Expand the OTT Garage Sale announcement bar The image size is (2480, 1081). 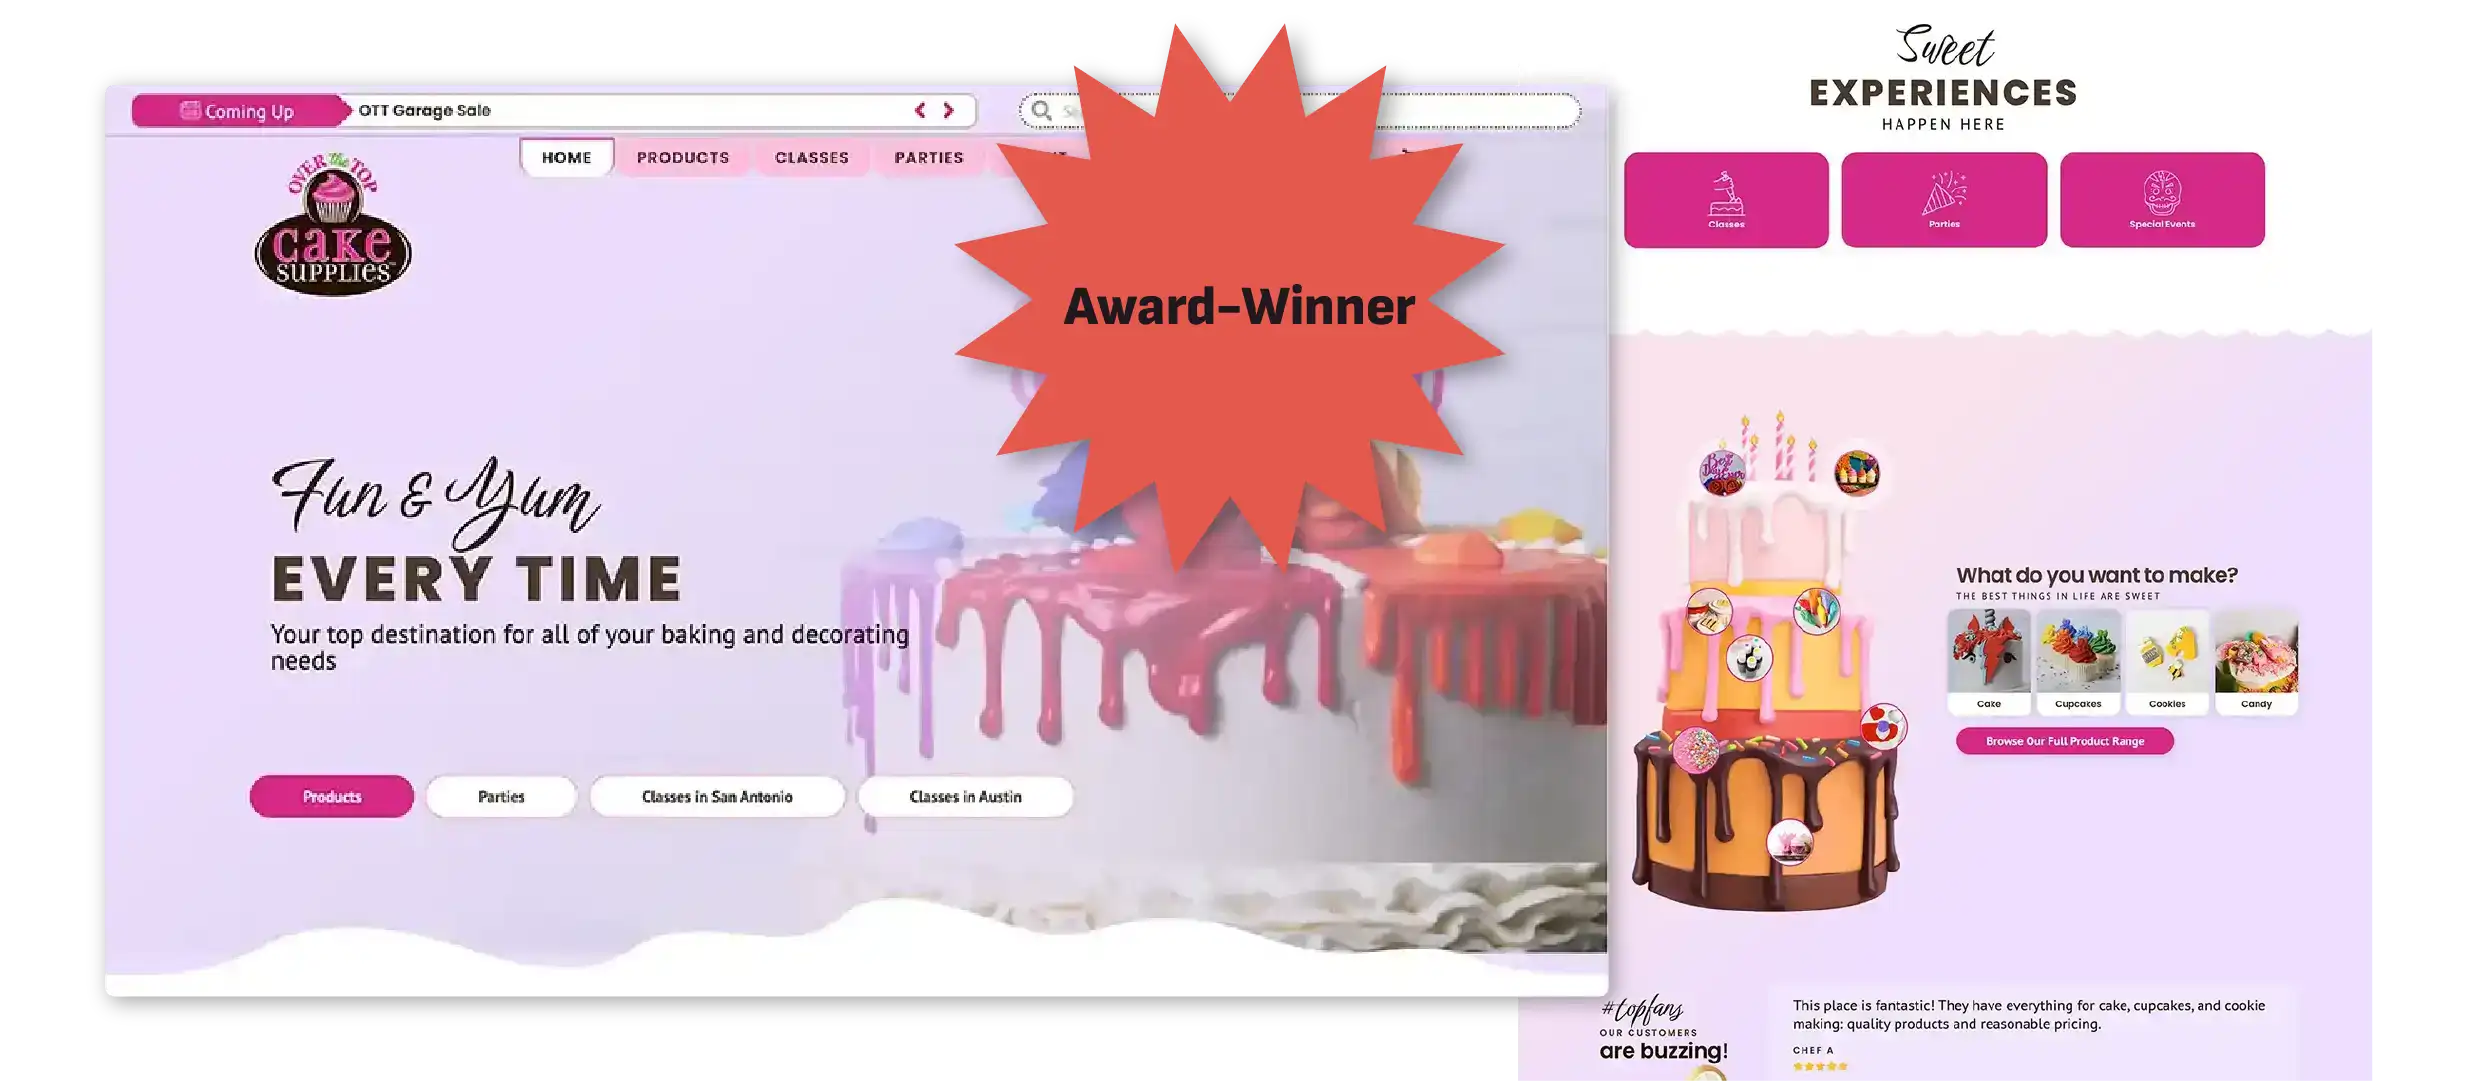click(x=947, y=111)
